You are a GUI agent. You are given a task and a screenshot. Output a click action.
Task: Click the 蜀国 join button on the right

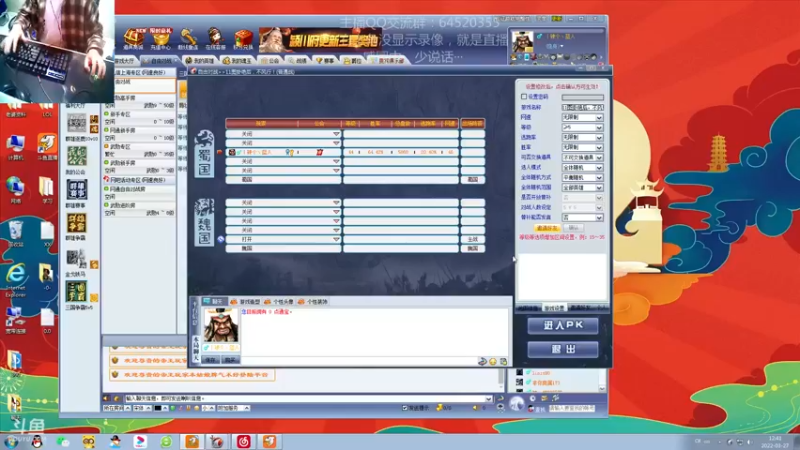(472, 180)
